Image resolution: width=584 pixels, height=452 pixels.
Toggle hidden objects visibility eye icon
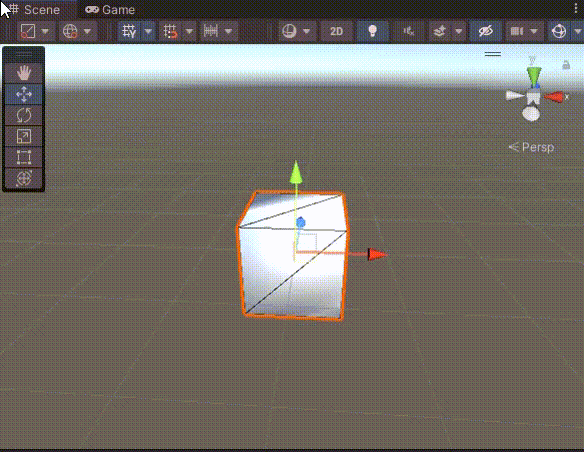point(486,31)
